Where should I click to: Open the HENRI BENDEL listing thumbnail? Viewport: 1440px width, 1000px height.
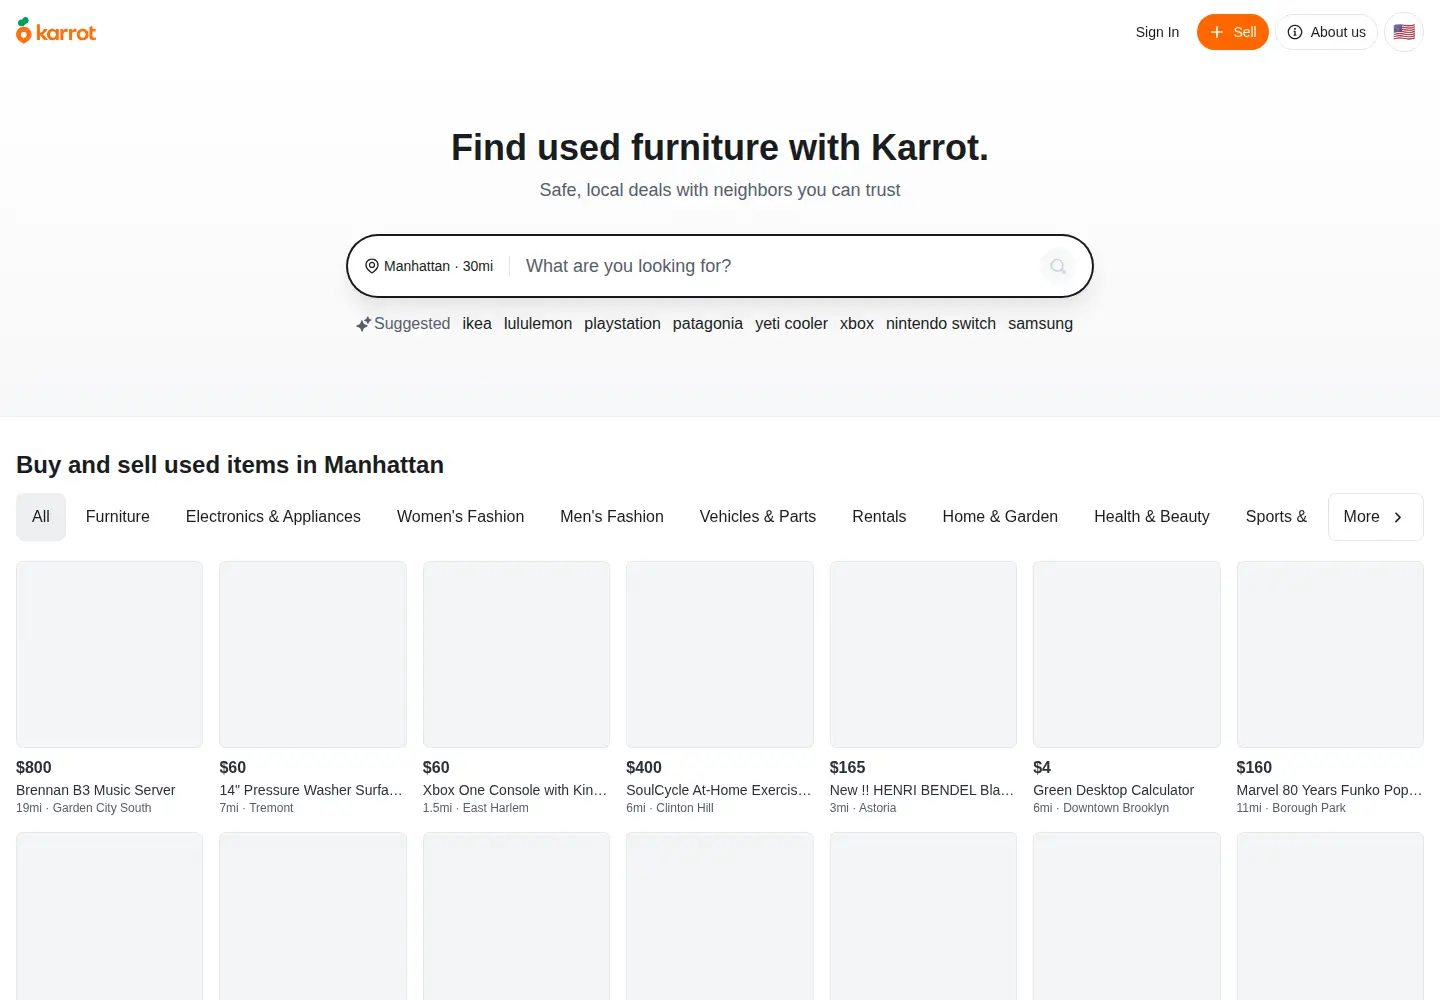pos(923,654)
